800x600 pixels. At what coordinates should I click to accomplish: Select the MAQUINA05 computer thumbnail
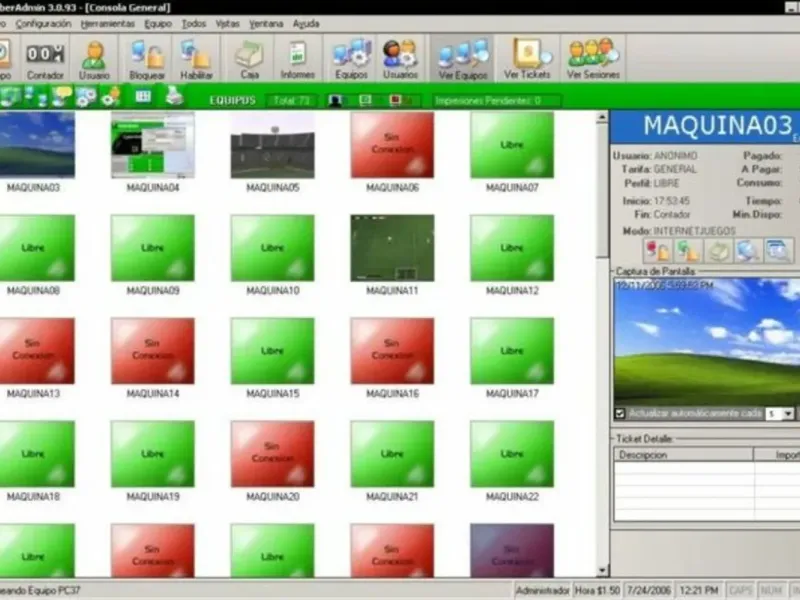point(272,145)
